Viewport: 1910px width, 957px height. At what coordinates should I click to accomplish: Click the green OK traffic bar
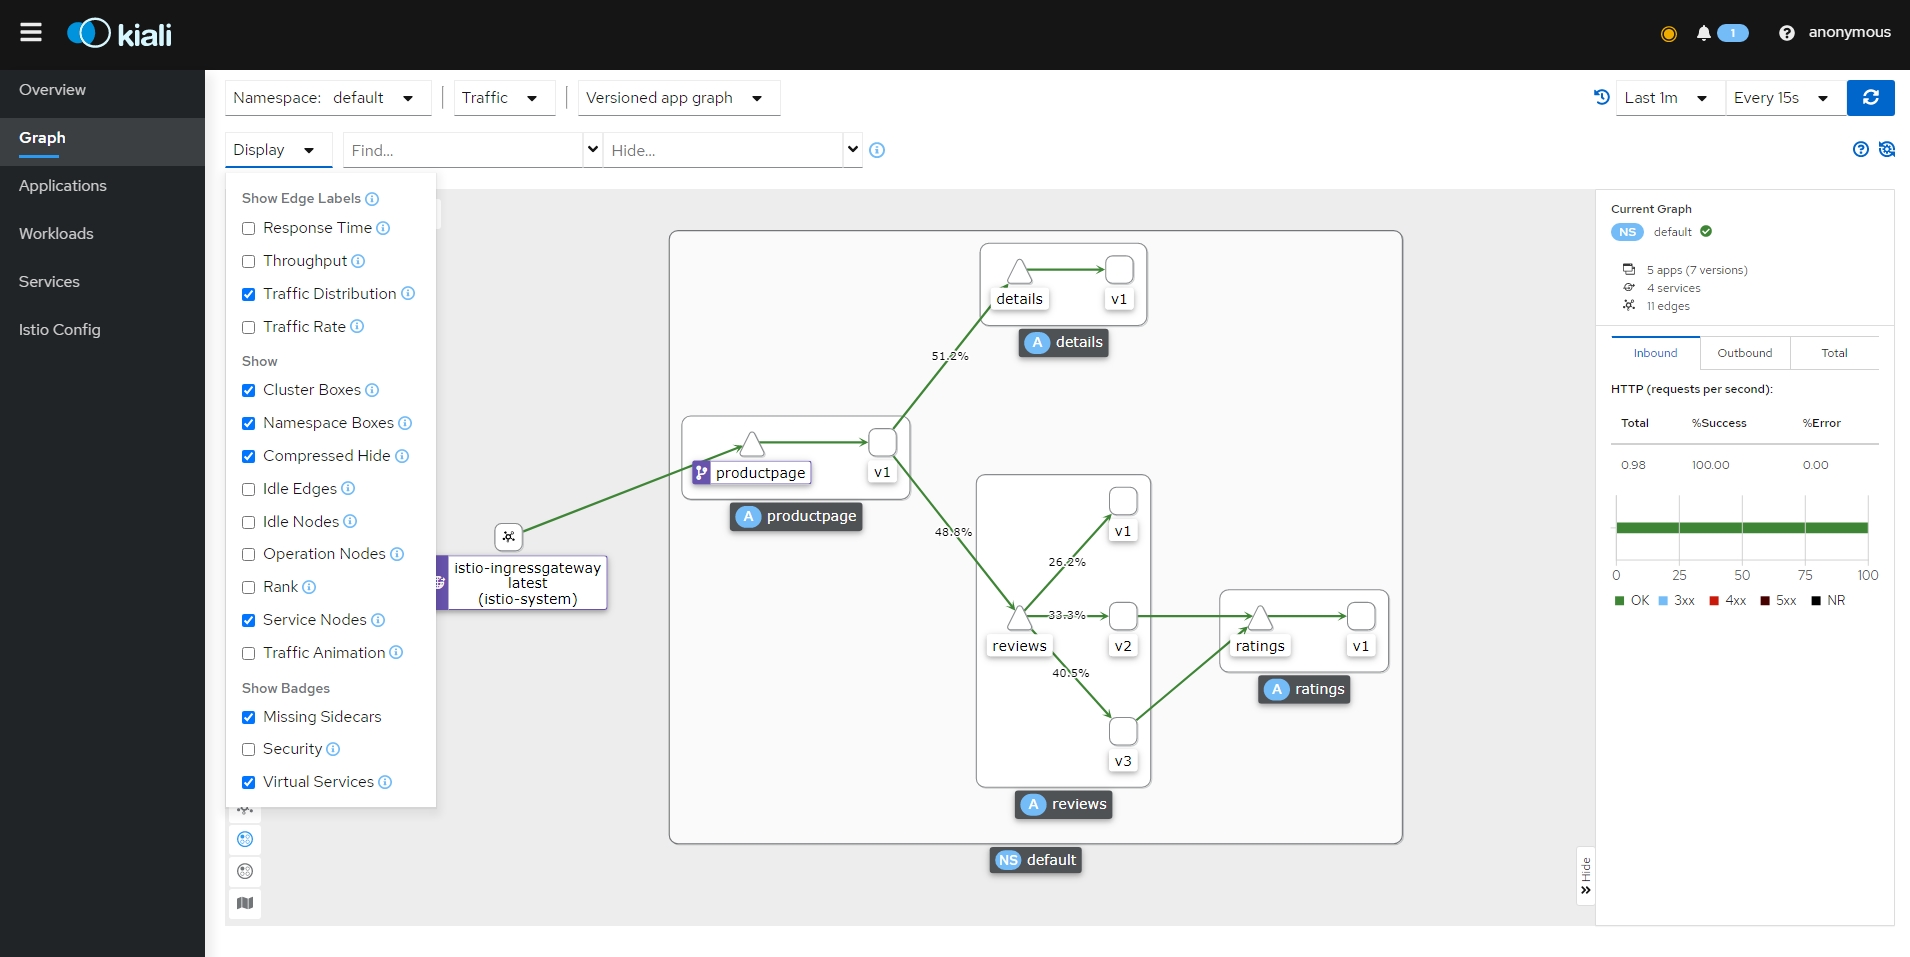[1741, 528]
